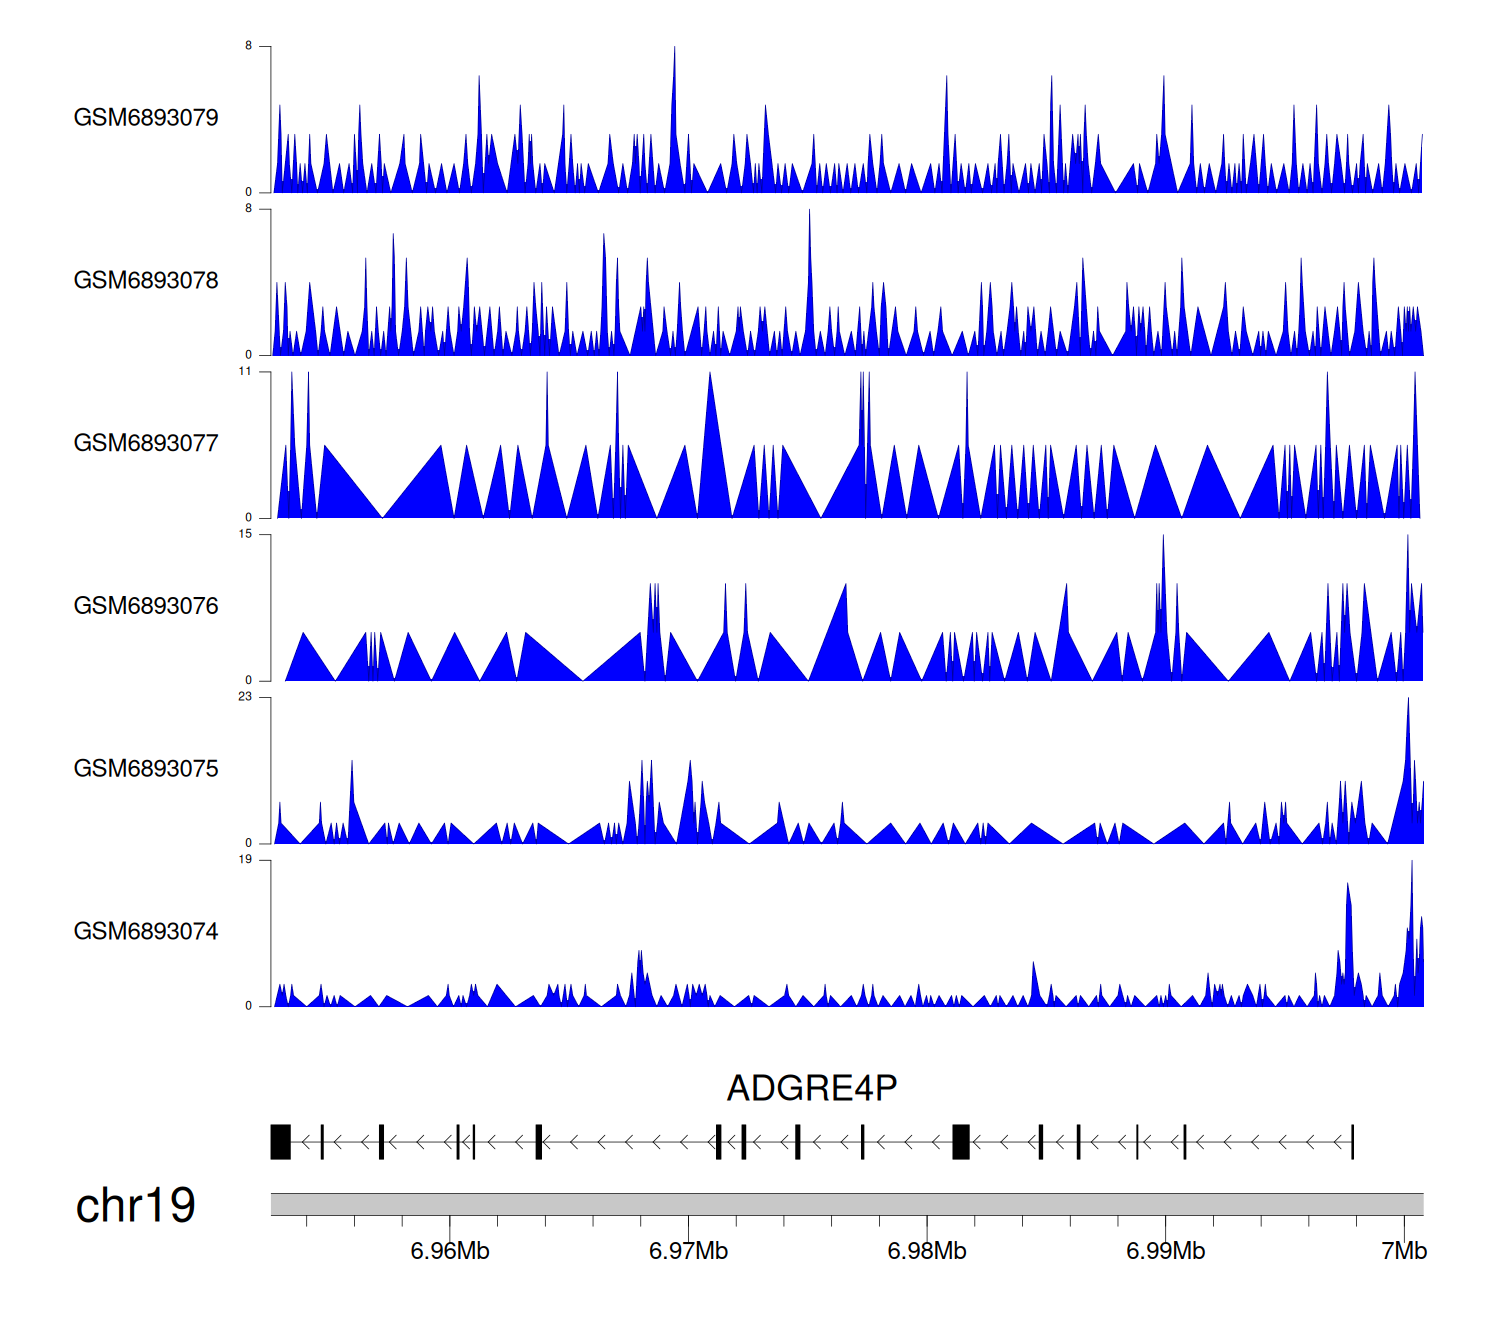This screenshot has height=1320, width=1500.
Task: Click the 6.97Mb axis position label
Action: coord(688,1251)
